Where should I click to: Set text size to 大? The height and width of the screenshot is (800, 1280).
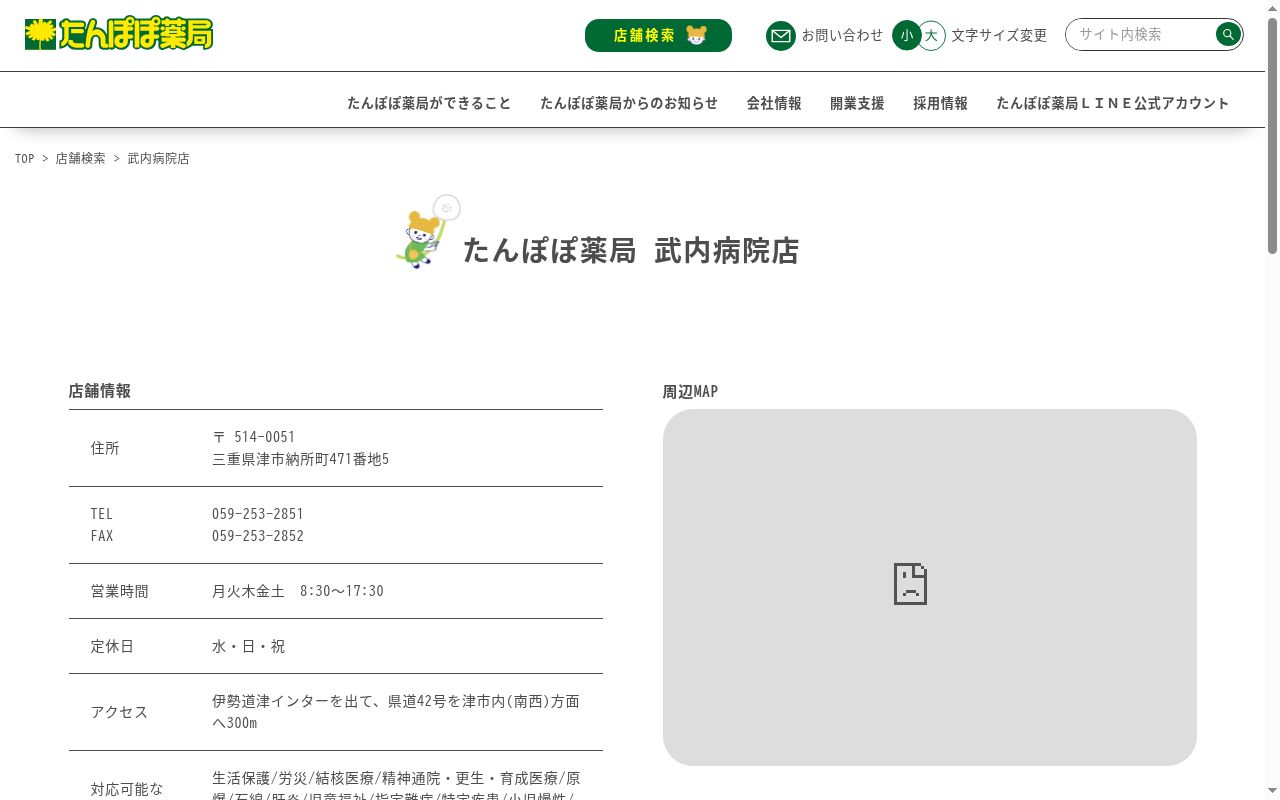[932, 36]
